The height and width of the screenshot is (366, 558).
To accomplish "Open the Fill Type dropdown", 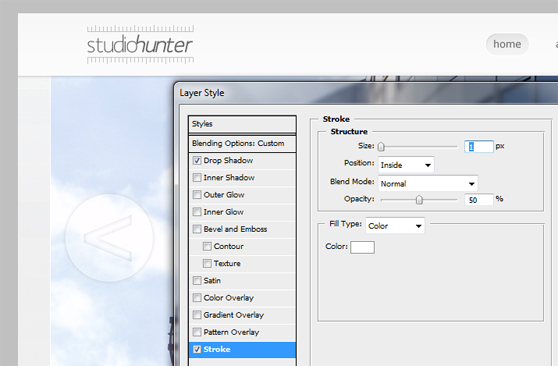I will point(395,226).
